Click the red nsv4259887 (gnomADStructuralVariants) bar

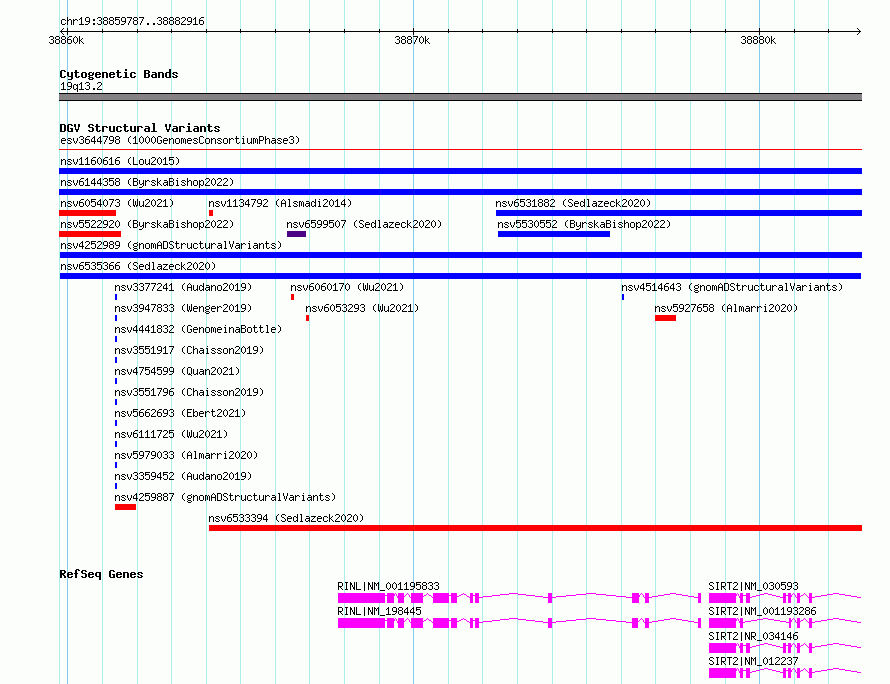125,507
